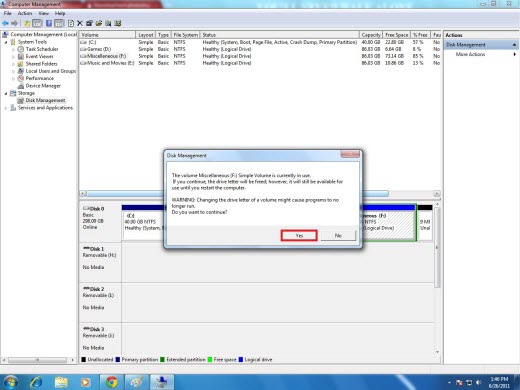Click the (C:) 40.00 GB NTFS partition block

[x=143, y=222]
